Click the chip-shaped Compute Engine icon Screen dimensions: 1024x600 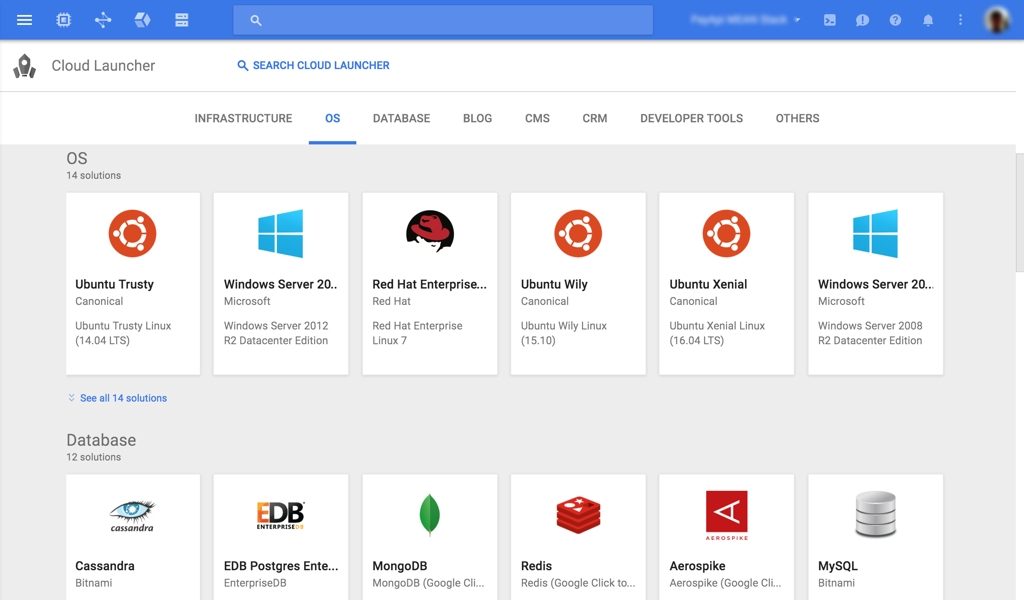click(63, 20)
